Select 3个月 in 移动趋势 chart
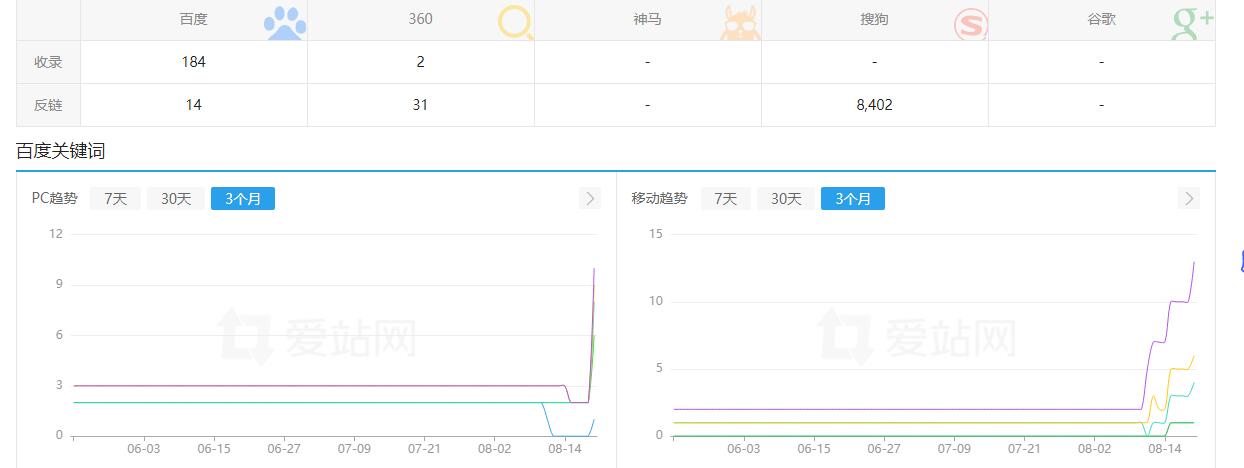 pyautogui.click(x=853, y=198)
